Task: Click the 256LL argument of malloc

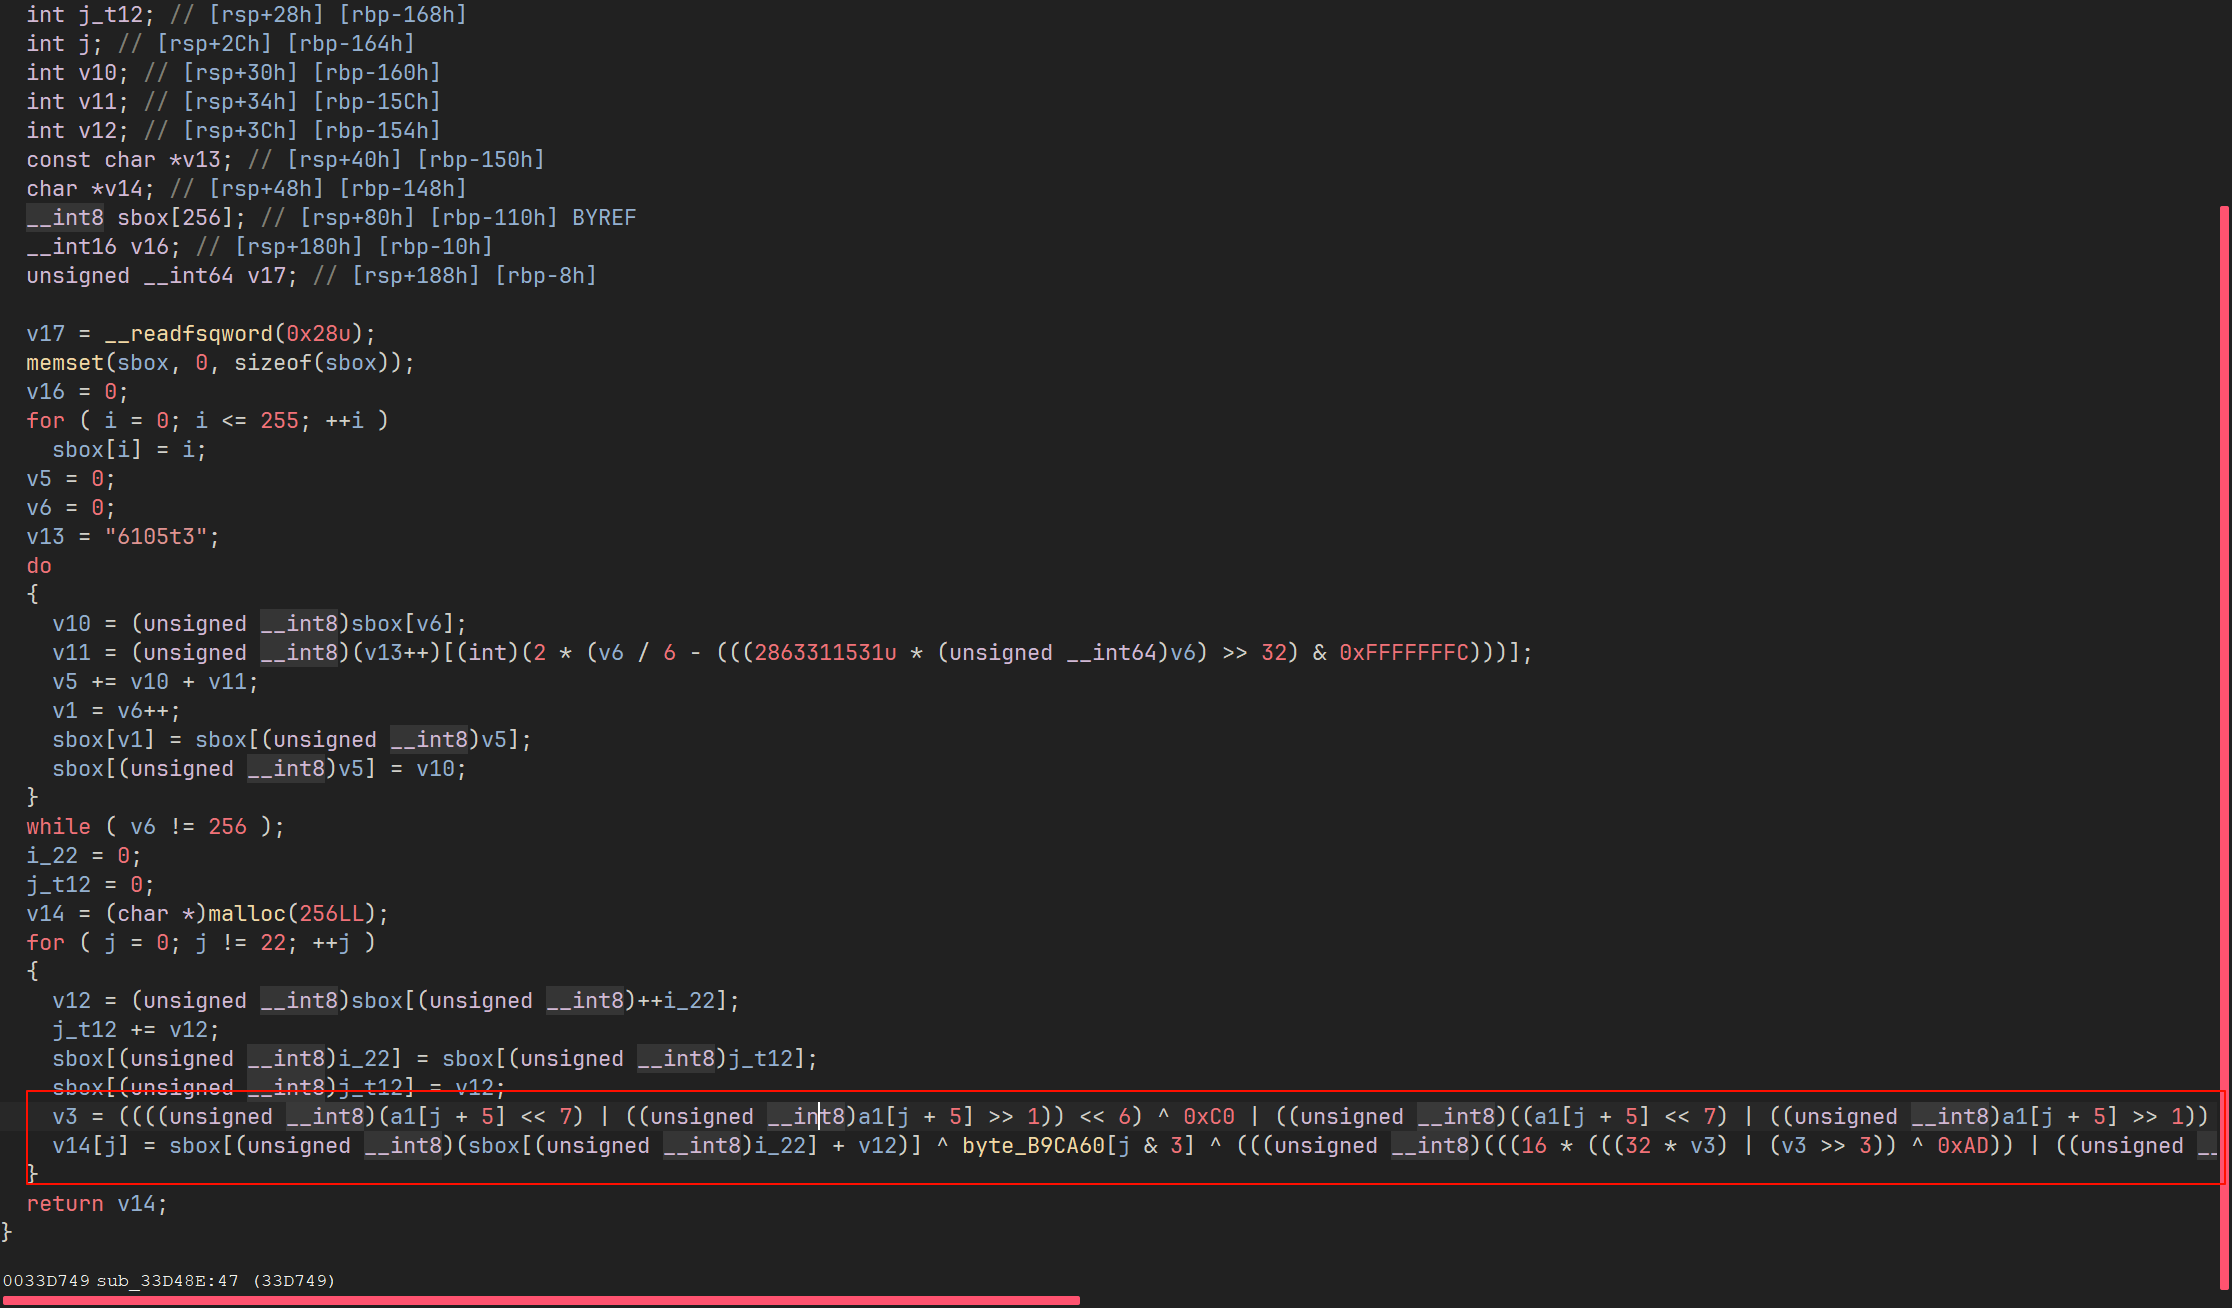Action: tap(331, 914)
